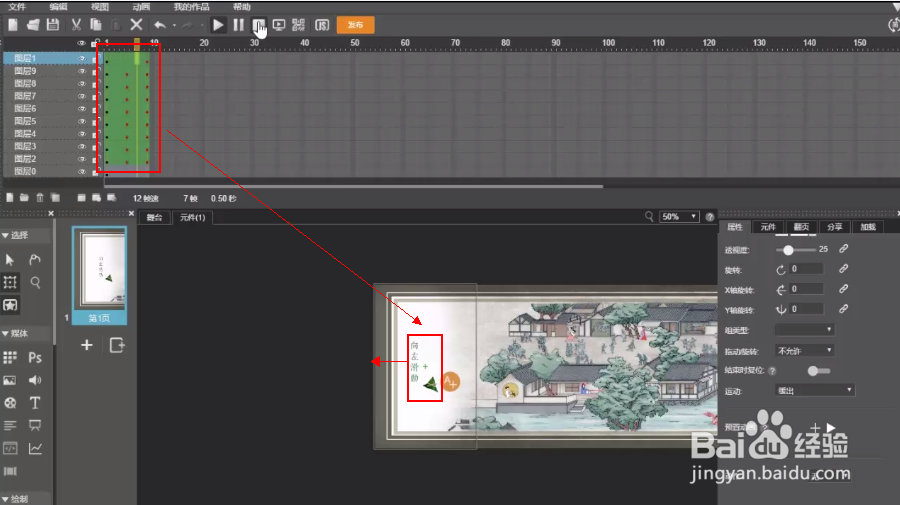The image size is (900, 505).
Task: Select the Text T tool
Action: pyautogui.click(x=35, y=403)
